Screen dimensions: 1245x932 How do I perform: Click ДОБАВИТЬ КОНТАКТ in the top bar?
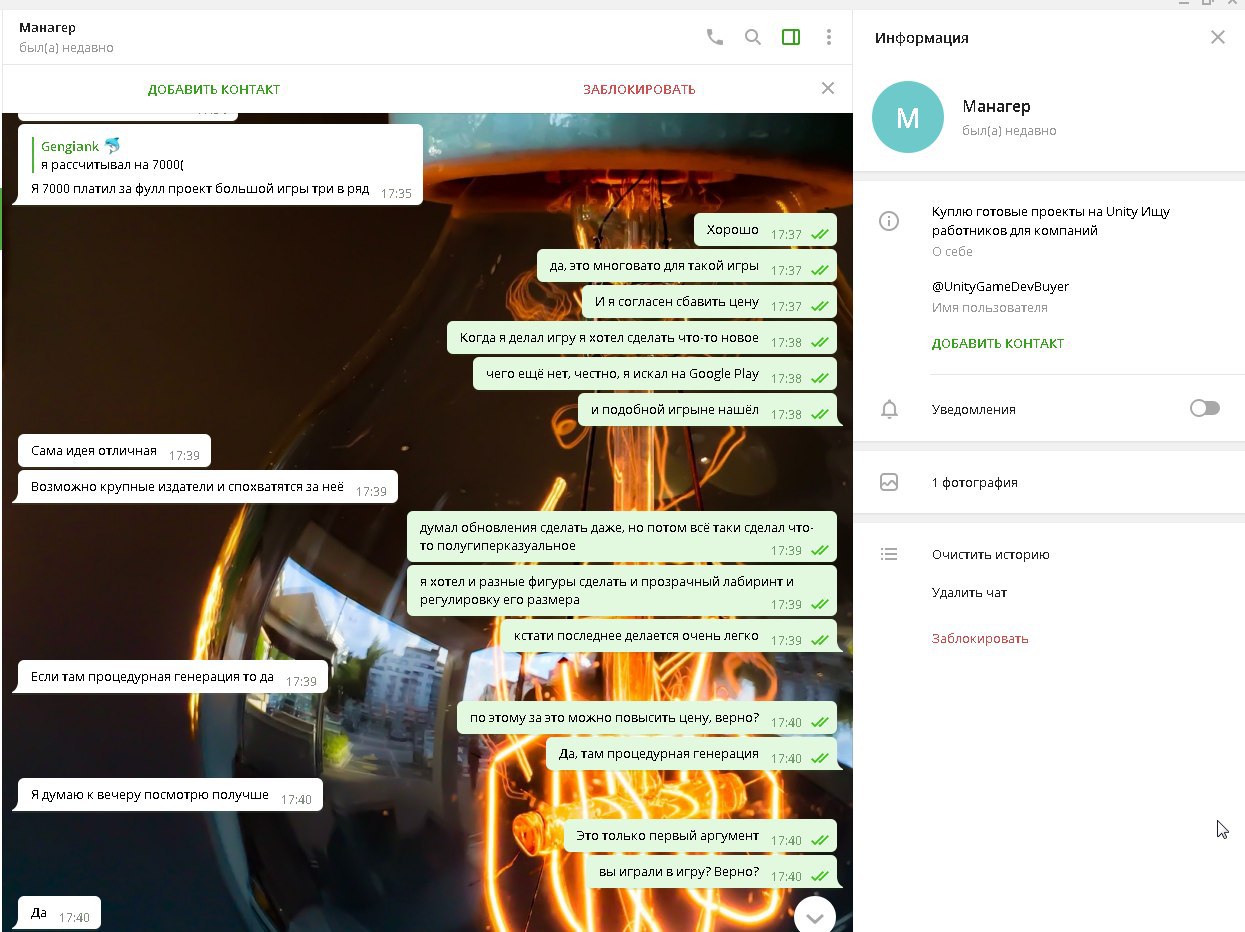point(214,89)
